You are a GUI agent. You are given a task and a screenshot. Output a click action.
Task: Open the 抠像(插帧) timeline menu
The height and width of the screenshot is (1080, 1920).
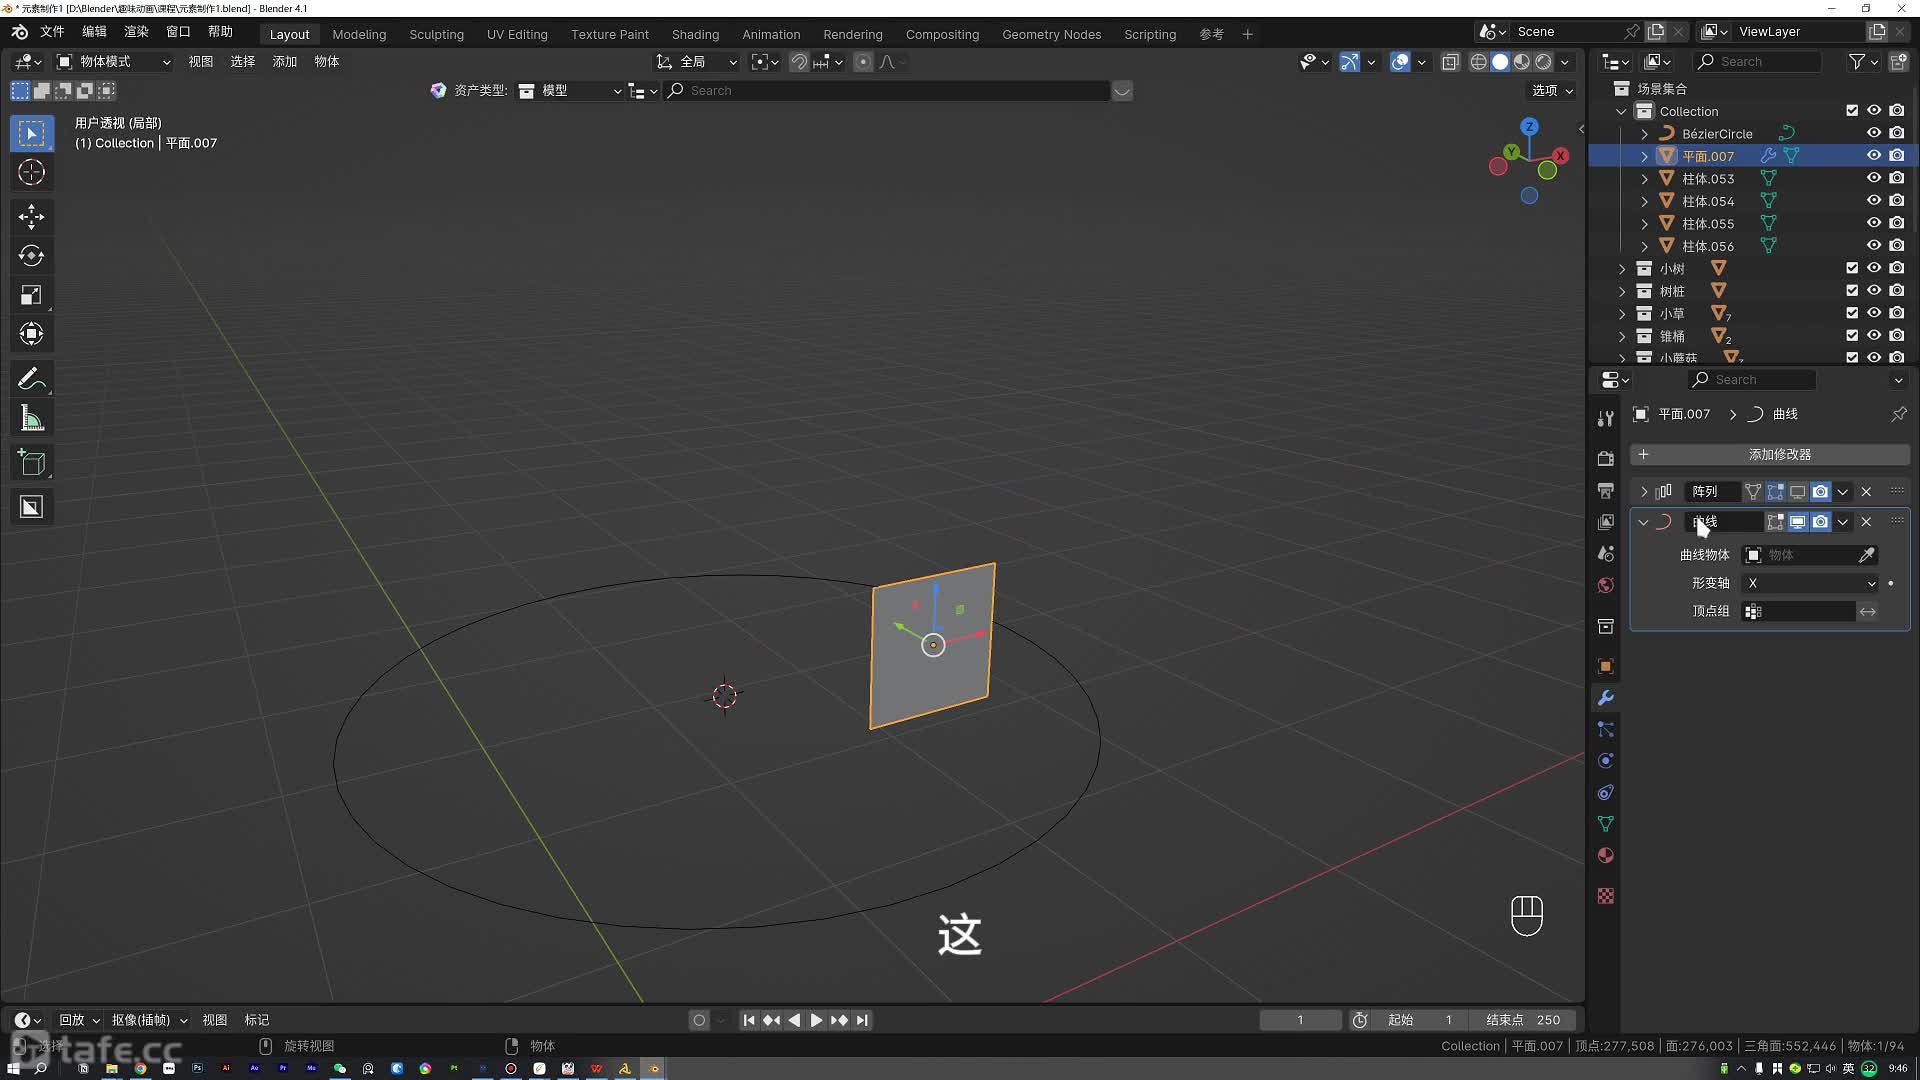149,1020
